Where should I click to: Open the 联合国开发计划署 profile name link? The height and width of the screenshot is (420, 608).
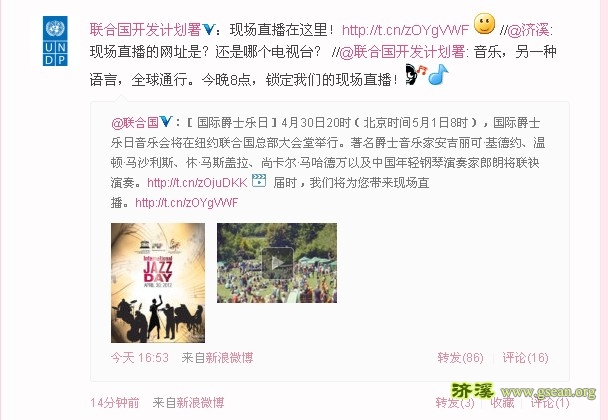click(x=145, y=29)
